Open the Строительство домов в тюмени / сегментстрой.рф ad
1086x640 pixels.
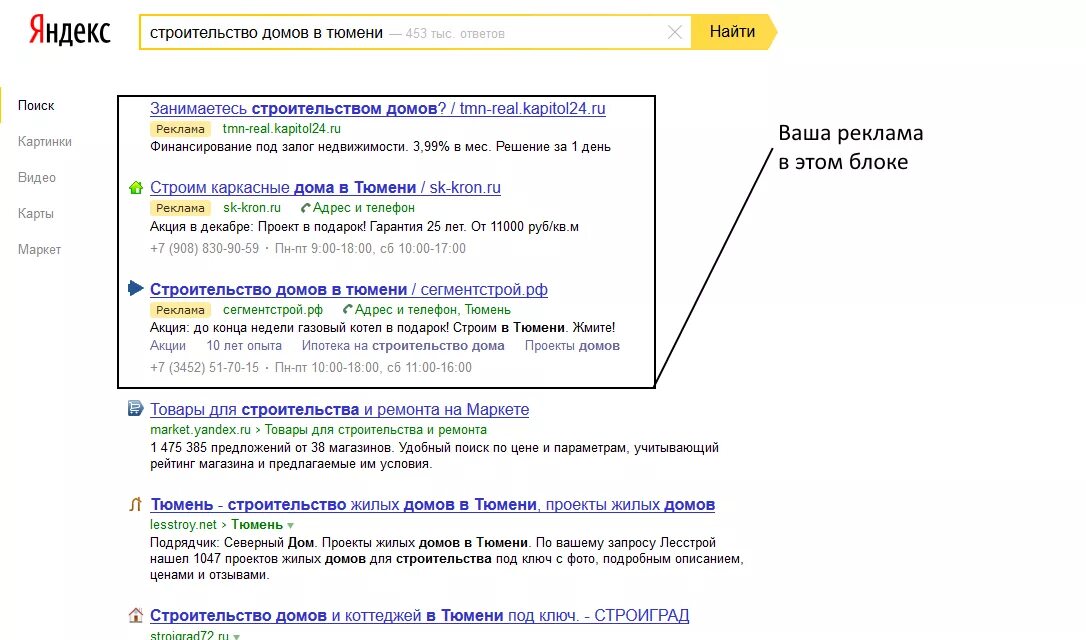pyautogui.click(x=348, y=290)
